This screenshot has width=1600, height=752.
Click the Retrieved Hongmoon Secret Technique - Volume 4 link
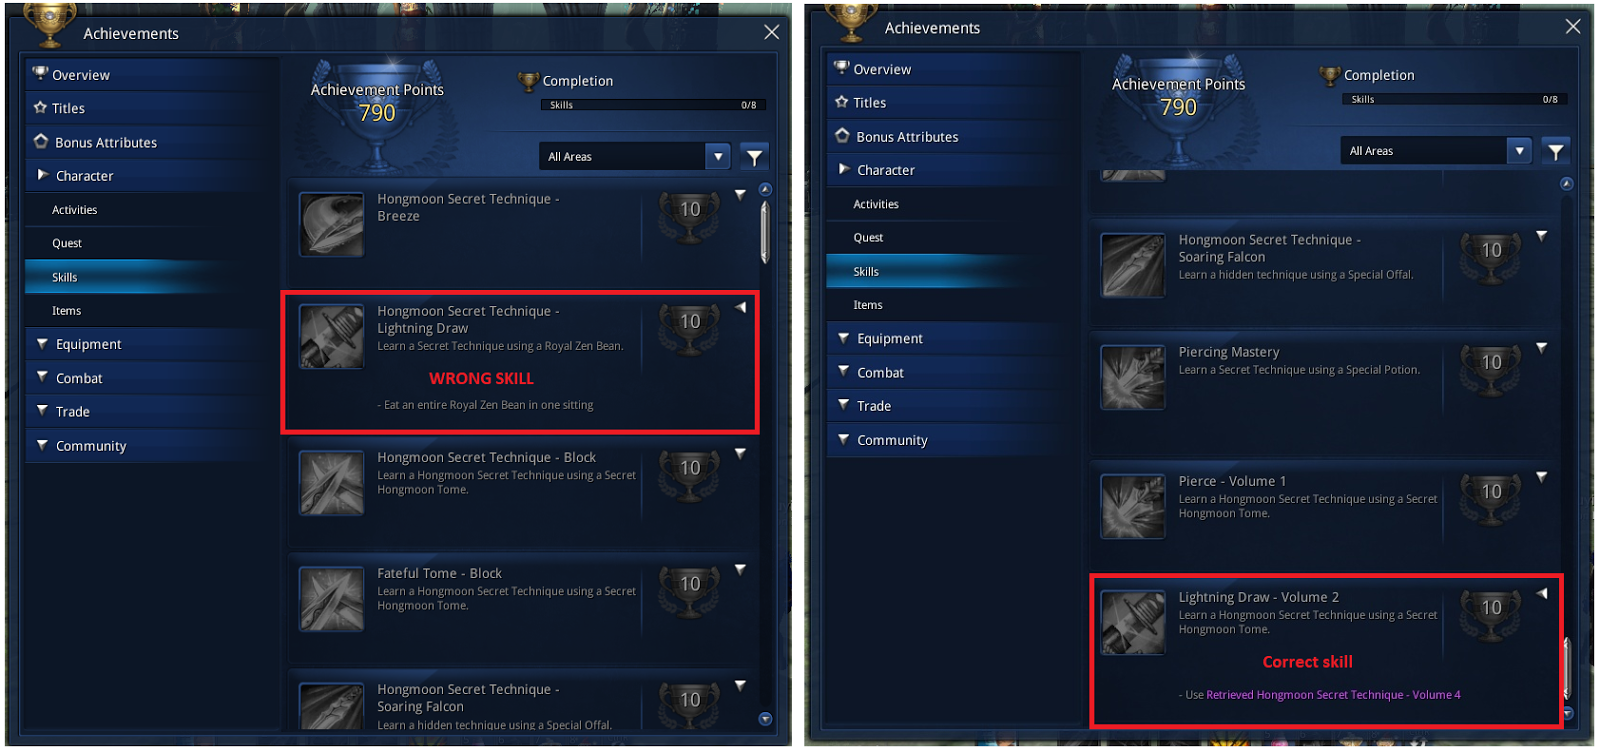(x=1333, y=695)
